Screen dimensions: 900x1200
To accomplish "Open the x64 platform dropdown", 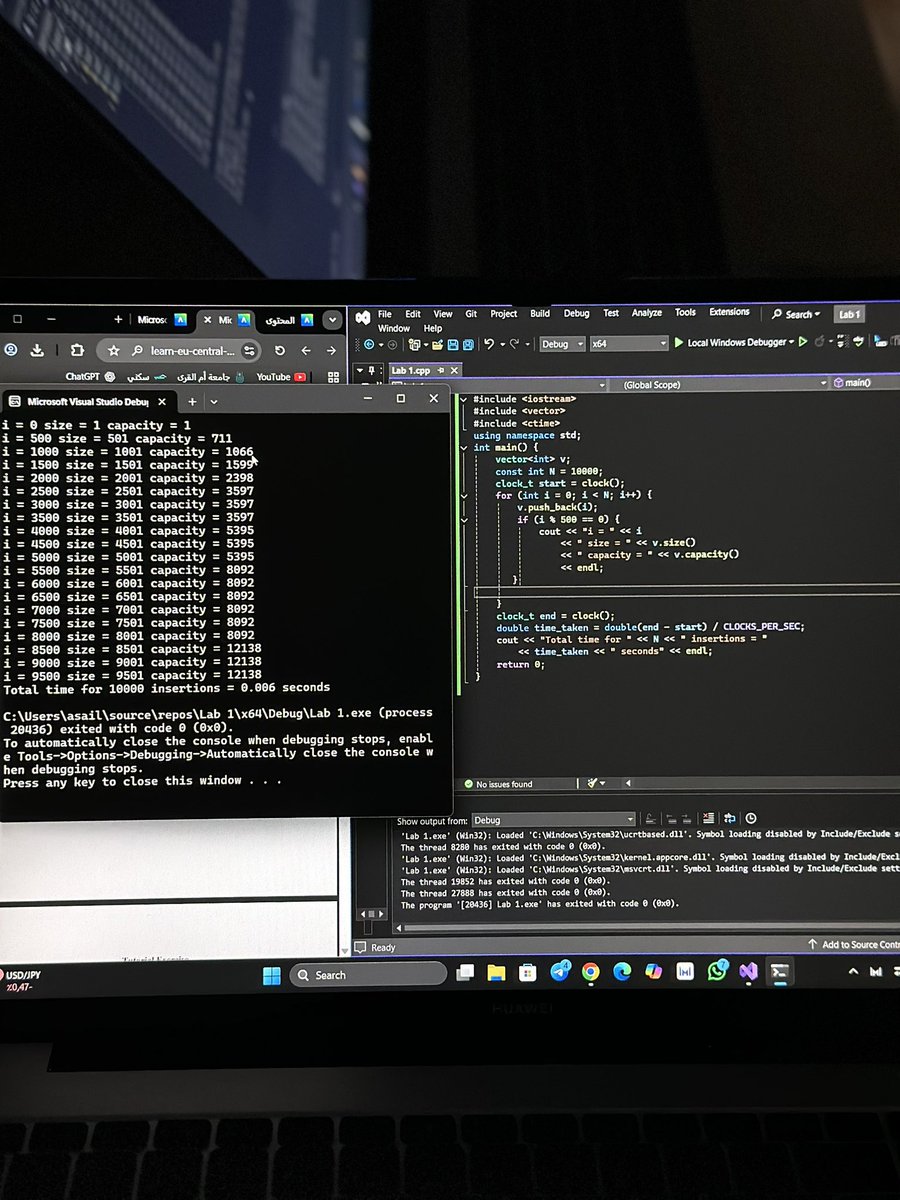I will click(628, 343).
